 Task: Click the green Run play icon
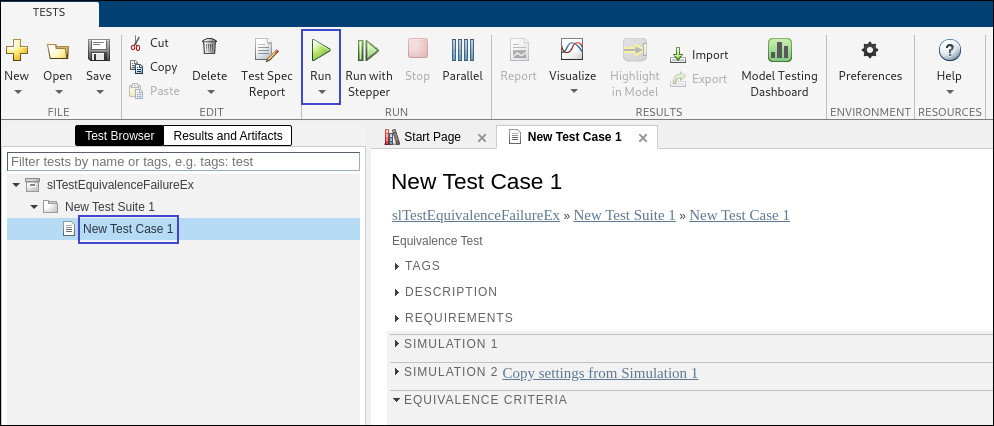click(x=320, y=50)
